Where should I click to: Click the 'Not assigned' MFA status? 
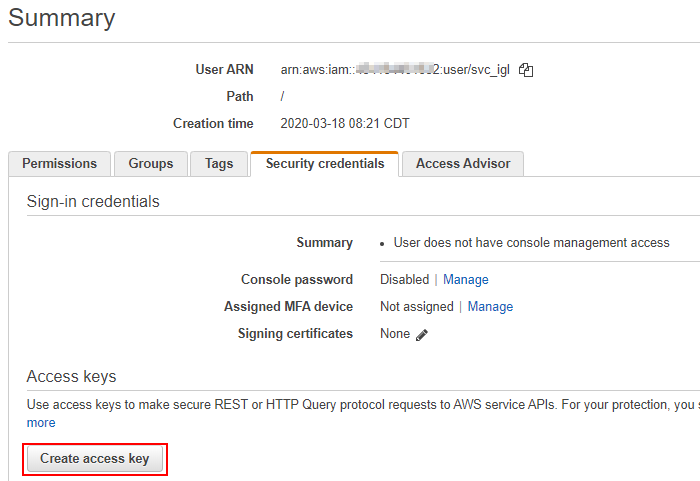click(416, 307)
